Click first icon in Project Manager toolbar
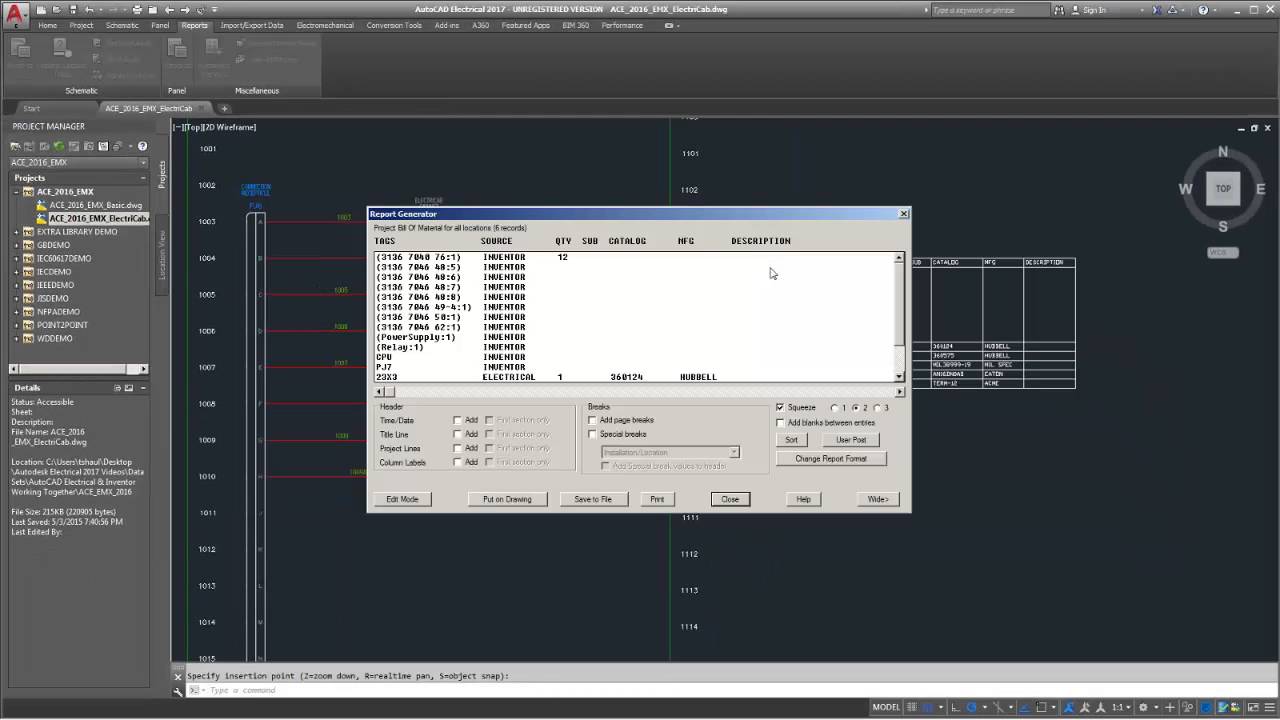Viewport: 1280px width, 720px height. point(16,147)
